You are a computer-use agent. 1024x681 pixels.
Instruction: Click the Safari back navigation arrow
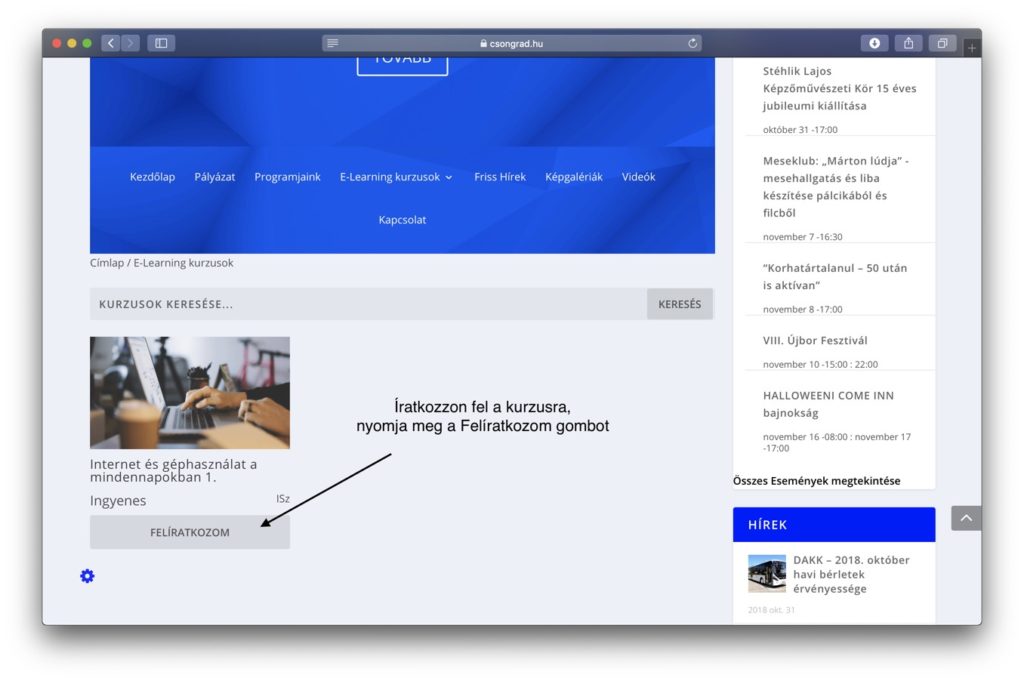[110, 43]
